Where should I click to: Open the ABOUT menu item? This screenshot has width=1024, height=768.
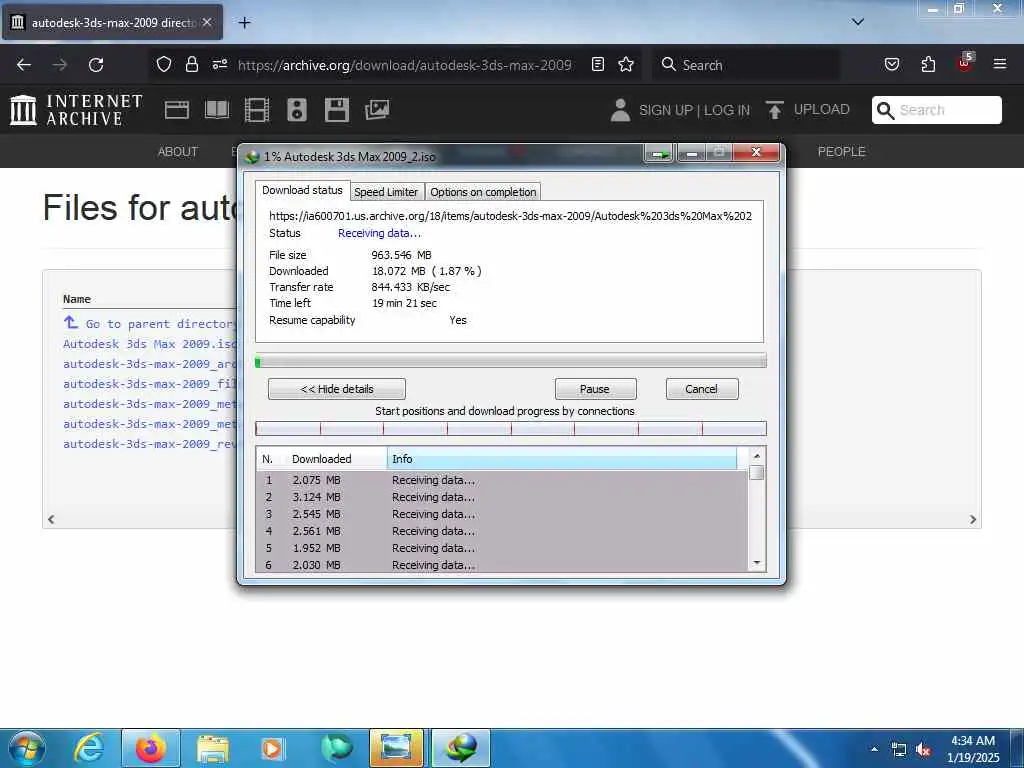(178, 152)
